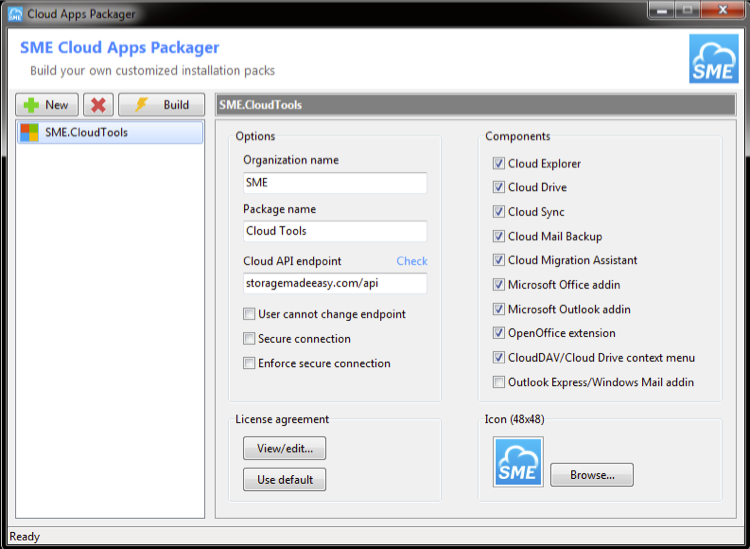750x549 pixels.
Task: Uncheck Microsoft Office addin
Action: (x=499, y=285)
